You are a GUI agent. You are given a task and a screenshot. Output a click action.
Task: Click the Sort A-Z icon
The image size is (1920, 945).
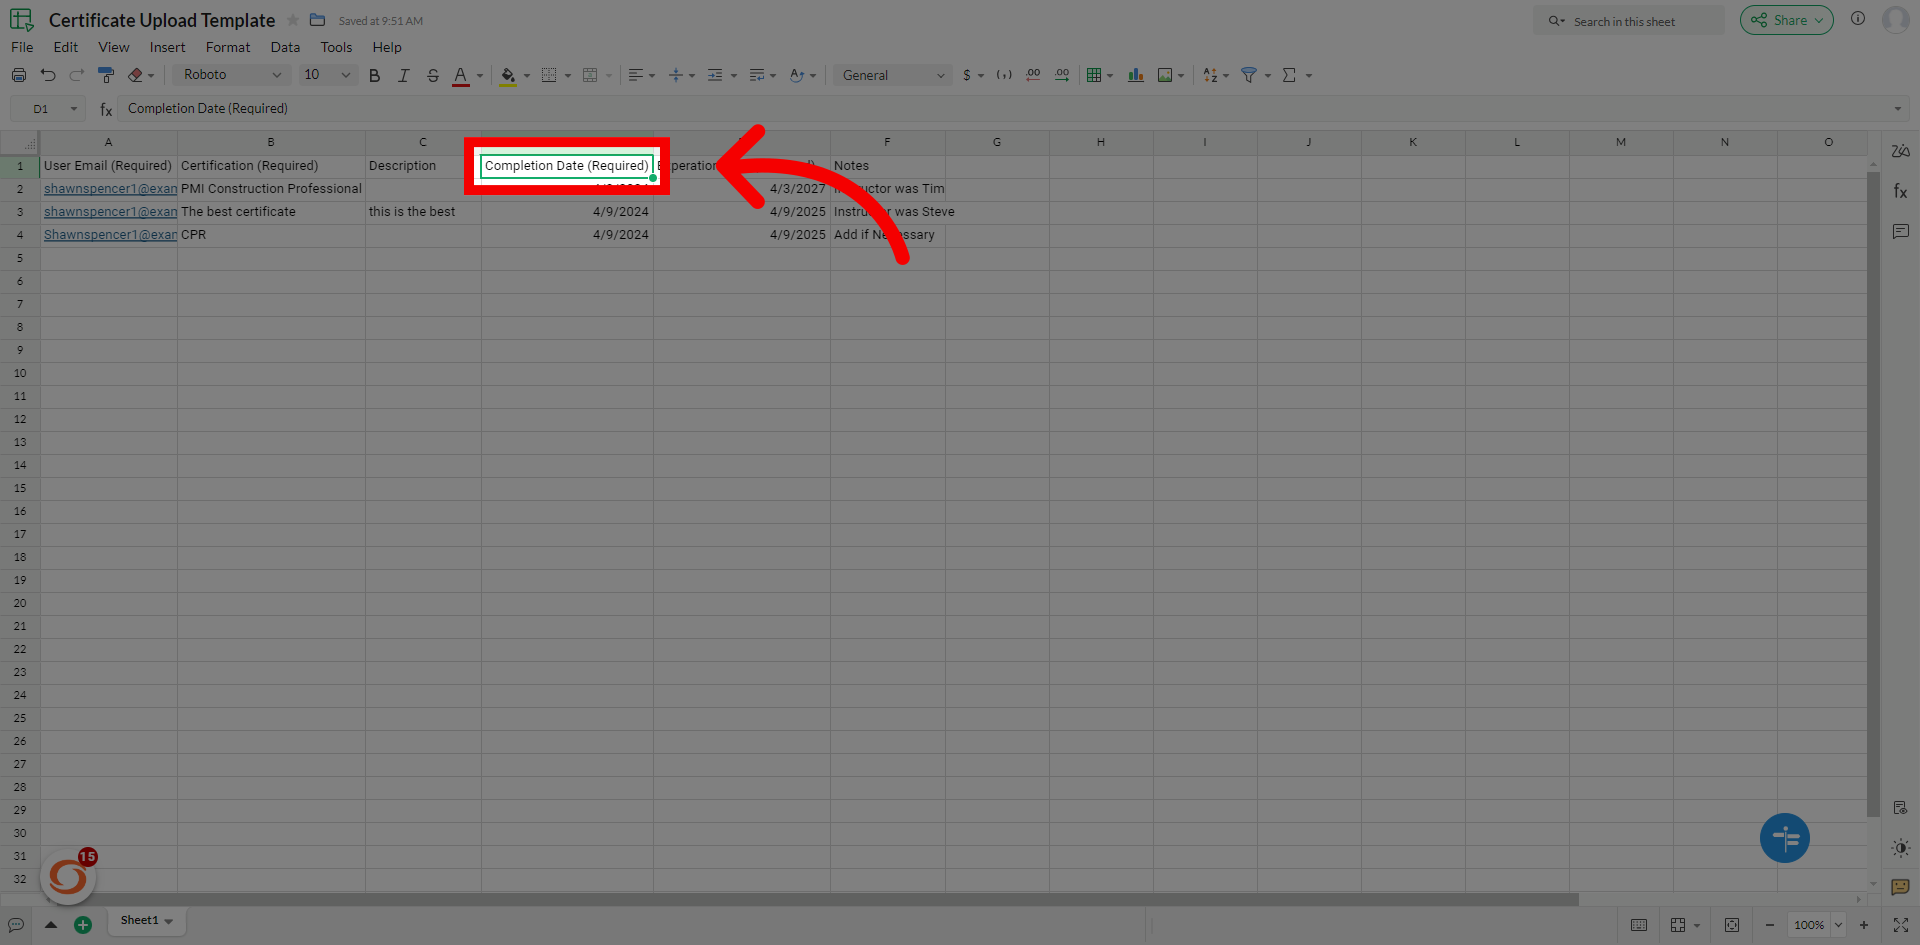1210,75
